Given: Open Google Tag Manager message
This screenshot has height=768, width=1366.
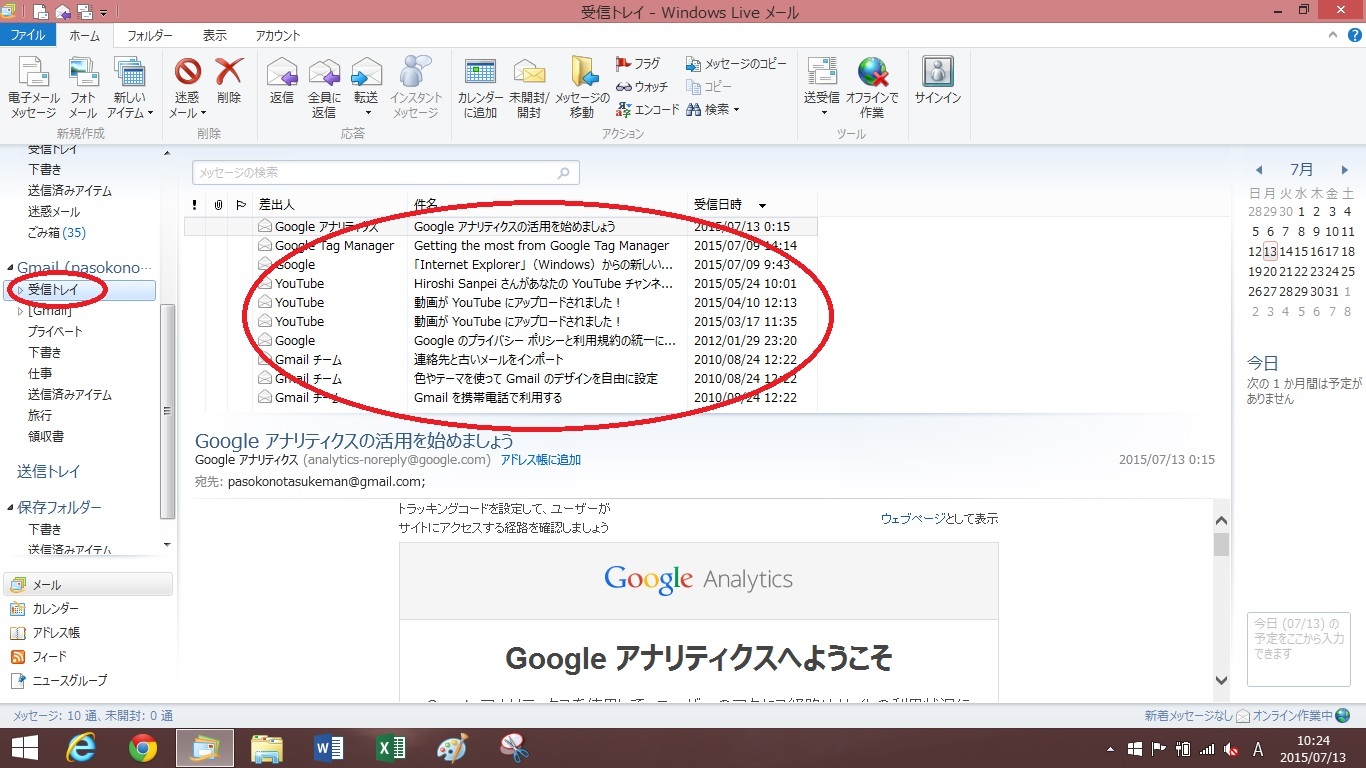Looking at the screenshot, I should pyautogui.click(x=500, y=246).
